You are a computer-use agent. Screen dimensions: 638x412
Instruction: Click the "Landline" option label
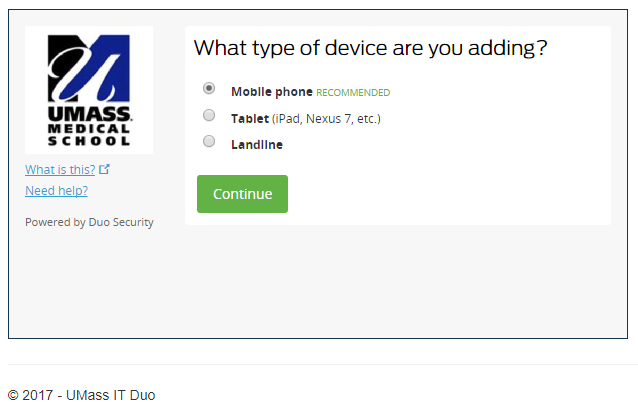coord(257,144)
